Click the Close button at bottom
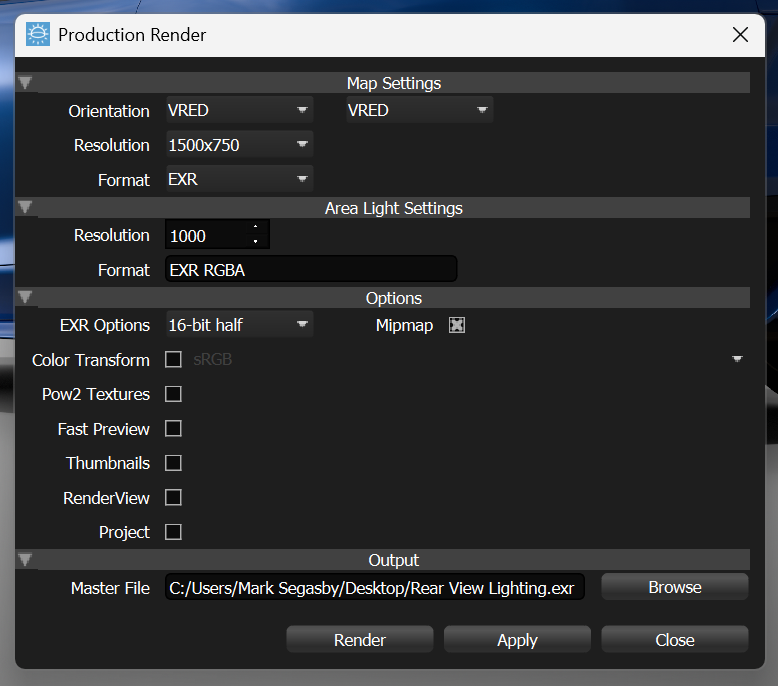Screen dimensions: 778x686 point(675,639)
